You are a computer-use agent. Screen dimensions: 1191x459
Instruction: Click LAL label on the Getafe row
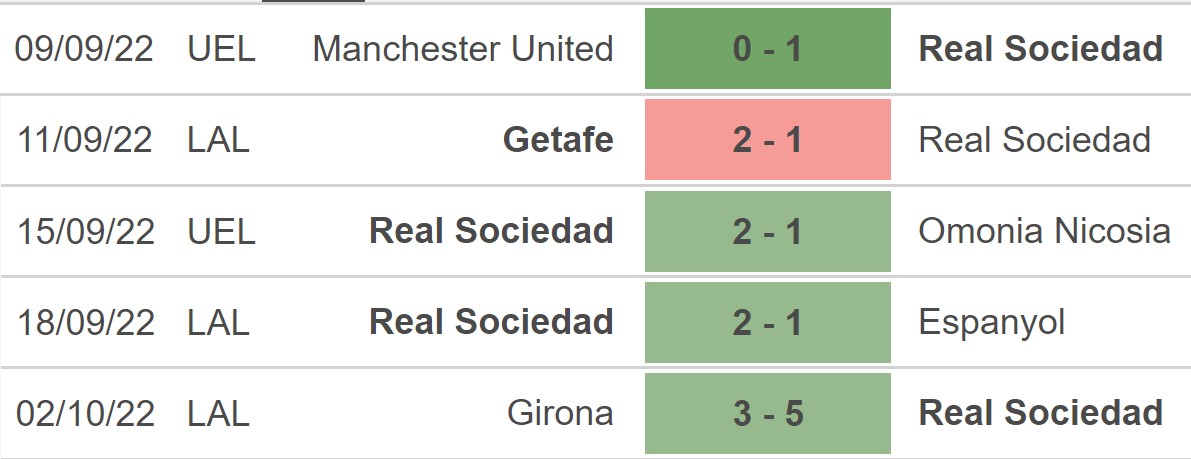pos(218,140)
